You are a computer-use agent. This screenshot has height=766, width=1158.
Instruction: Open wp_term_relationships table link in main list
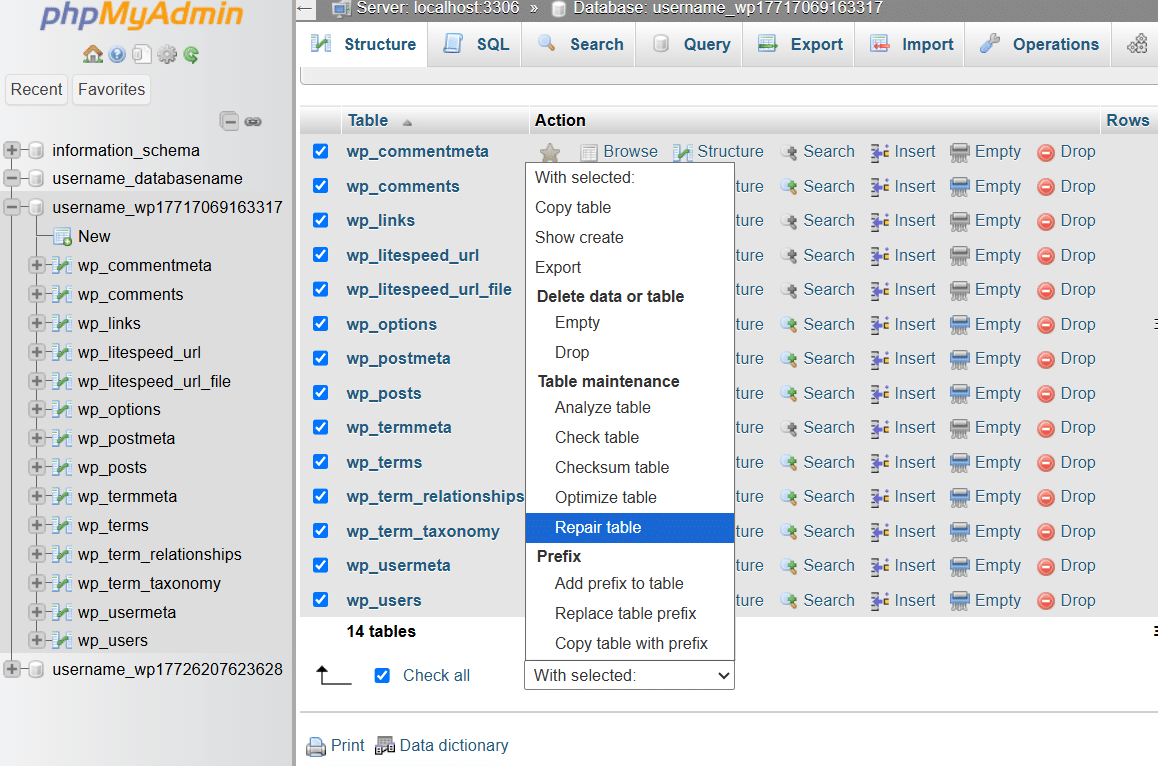click(x=435, y=496)
